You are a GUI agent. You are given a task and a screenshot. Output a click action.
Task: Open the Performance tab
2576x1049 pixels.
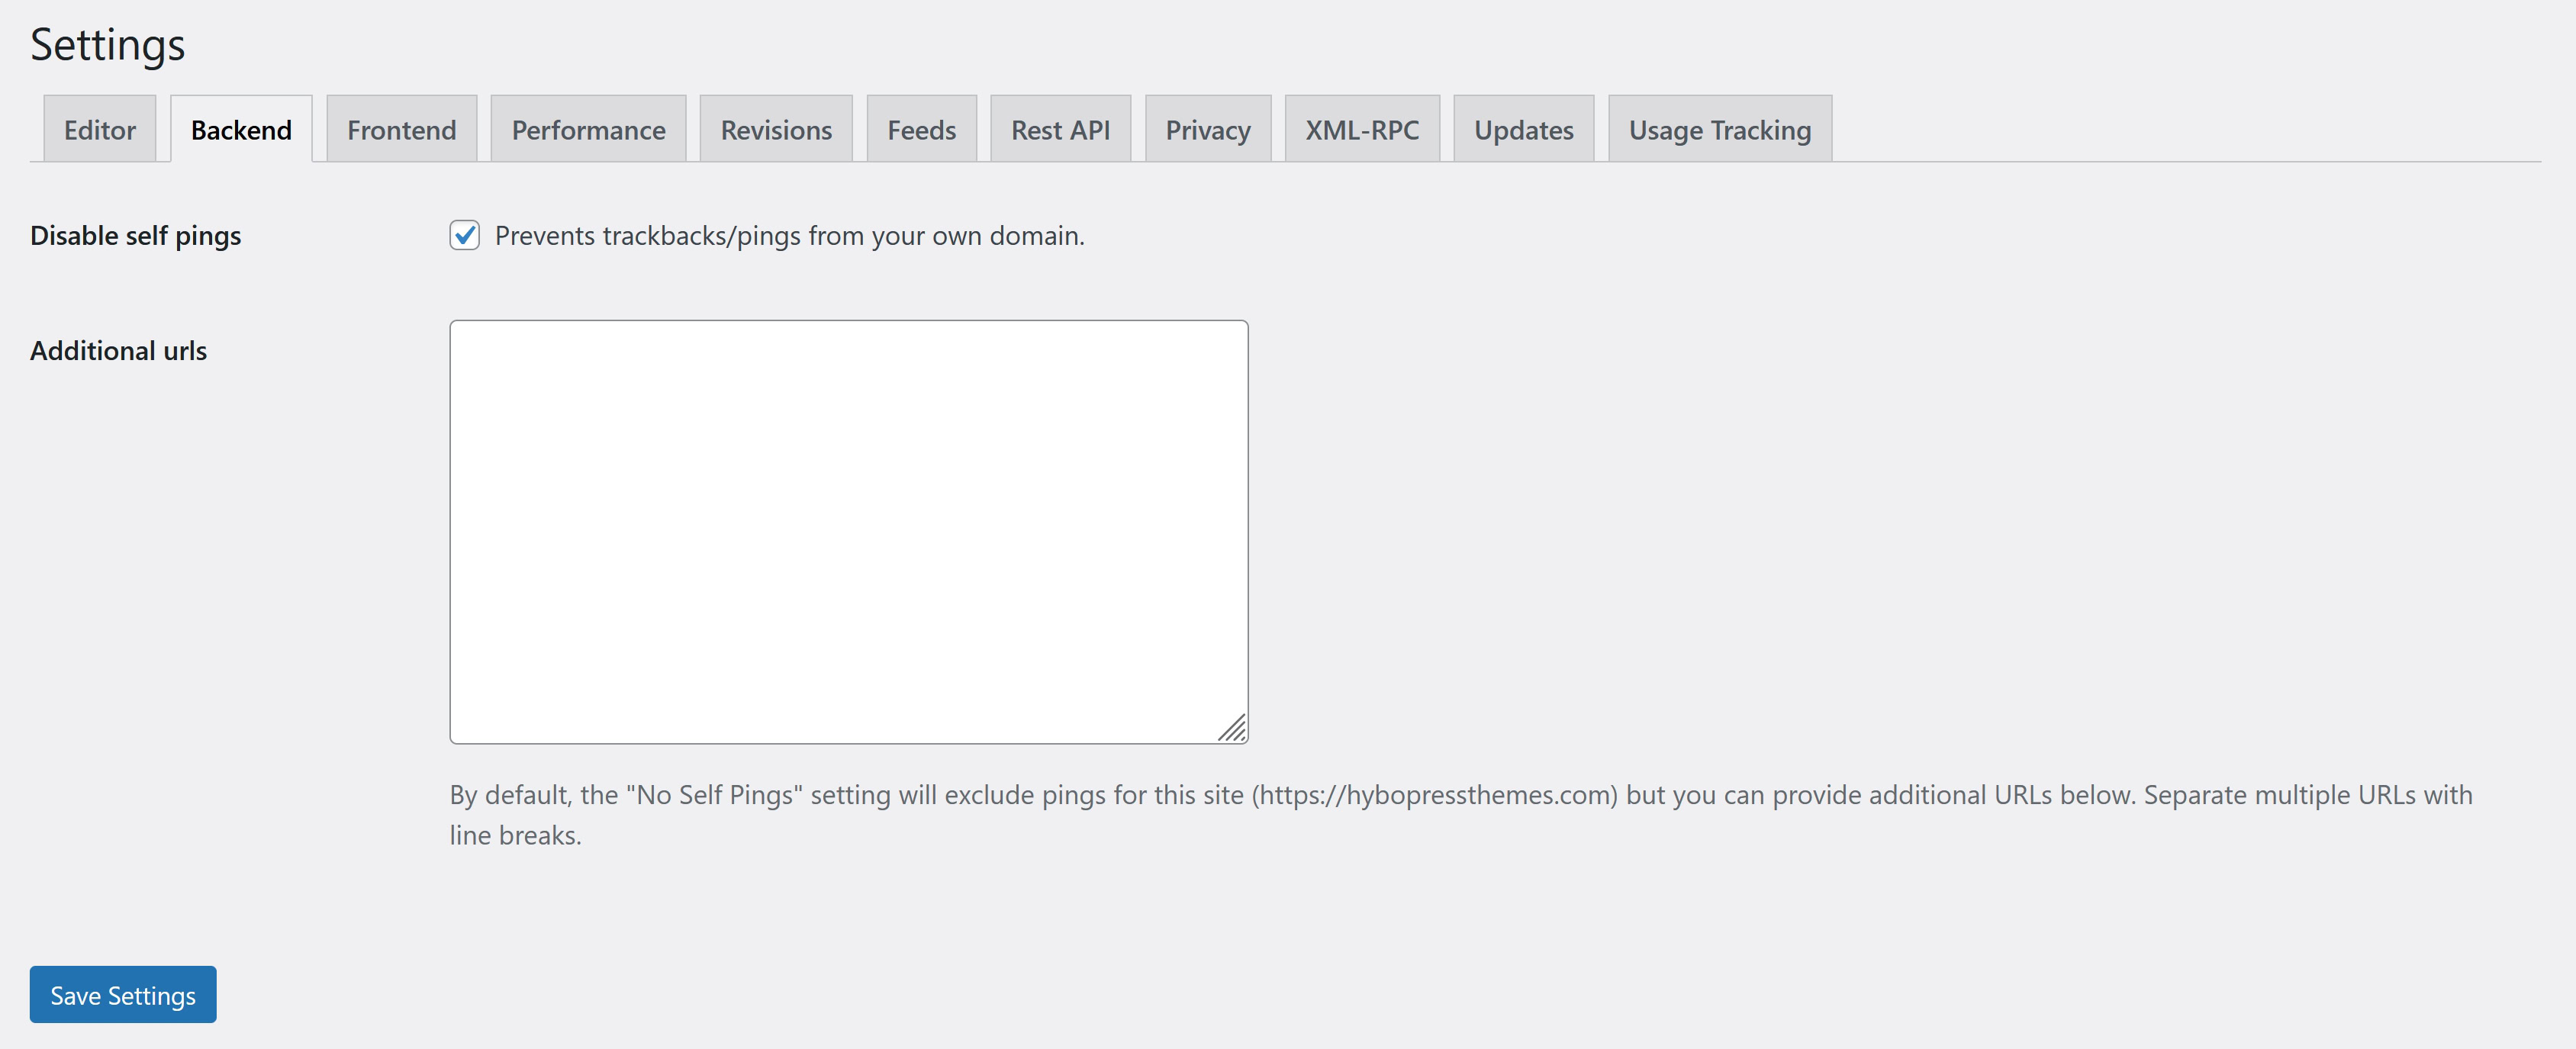click(x=588, y=130)
